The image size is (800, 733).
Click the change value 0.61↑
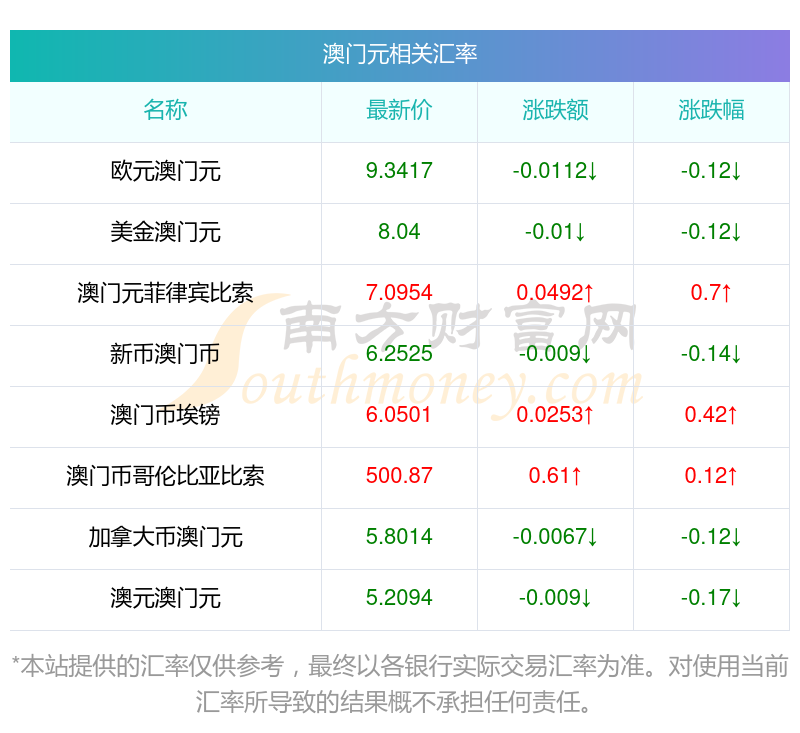click(555, 476)
